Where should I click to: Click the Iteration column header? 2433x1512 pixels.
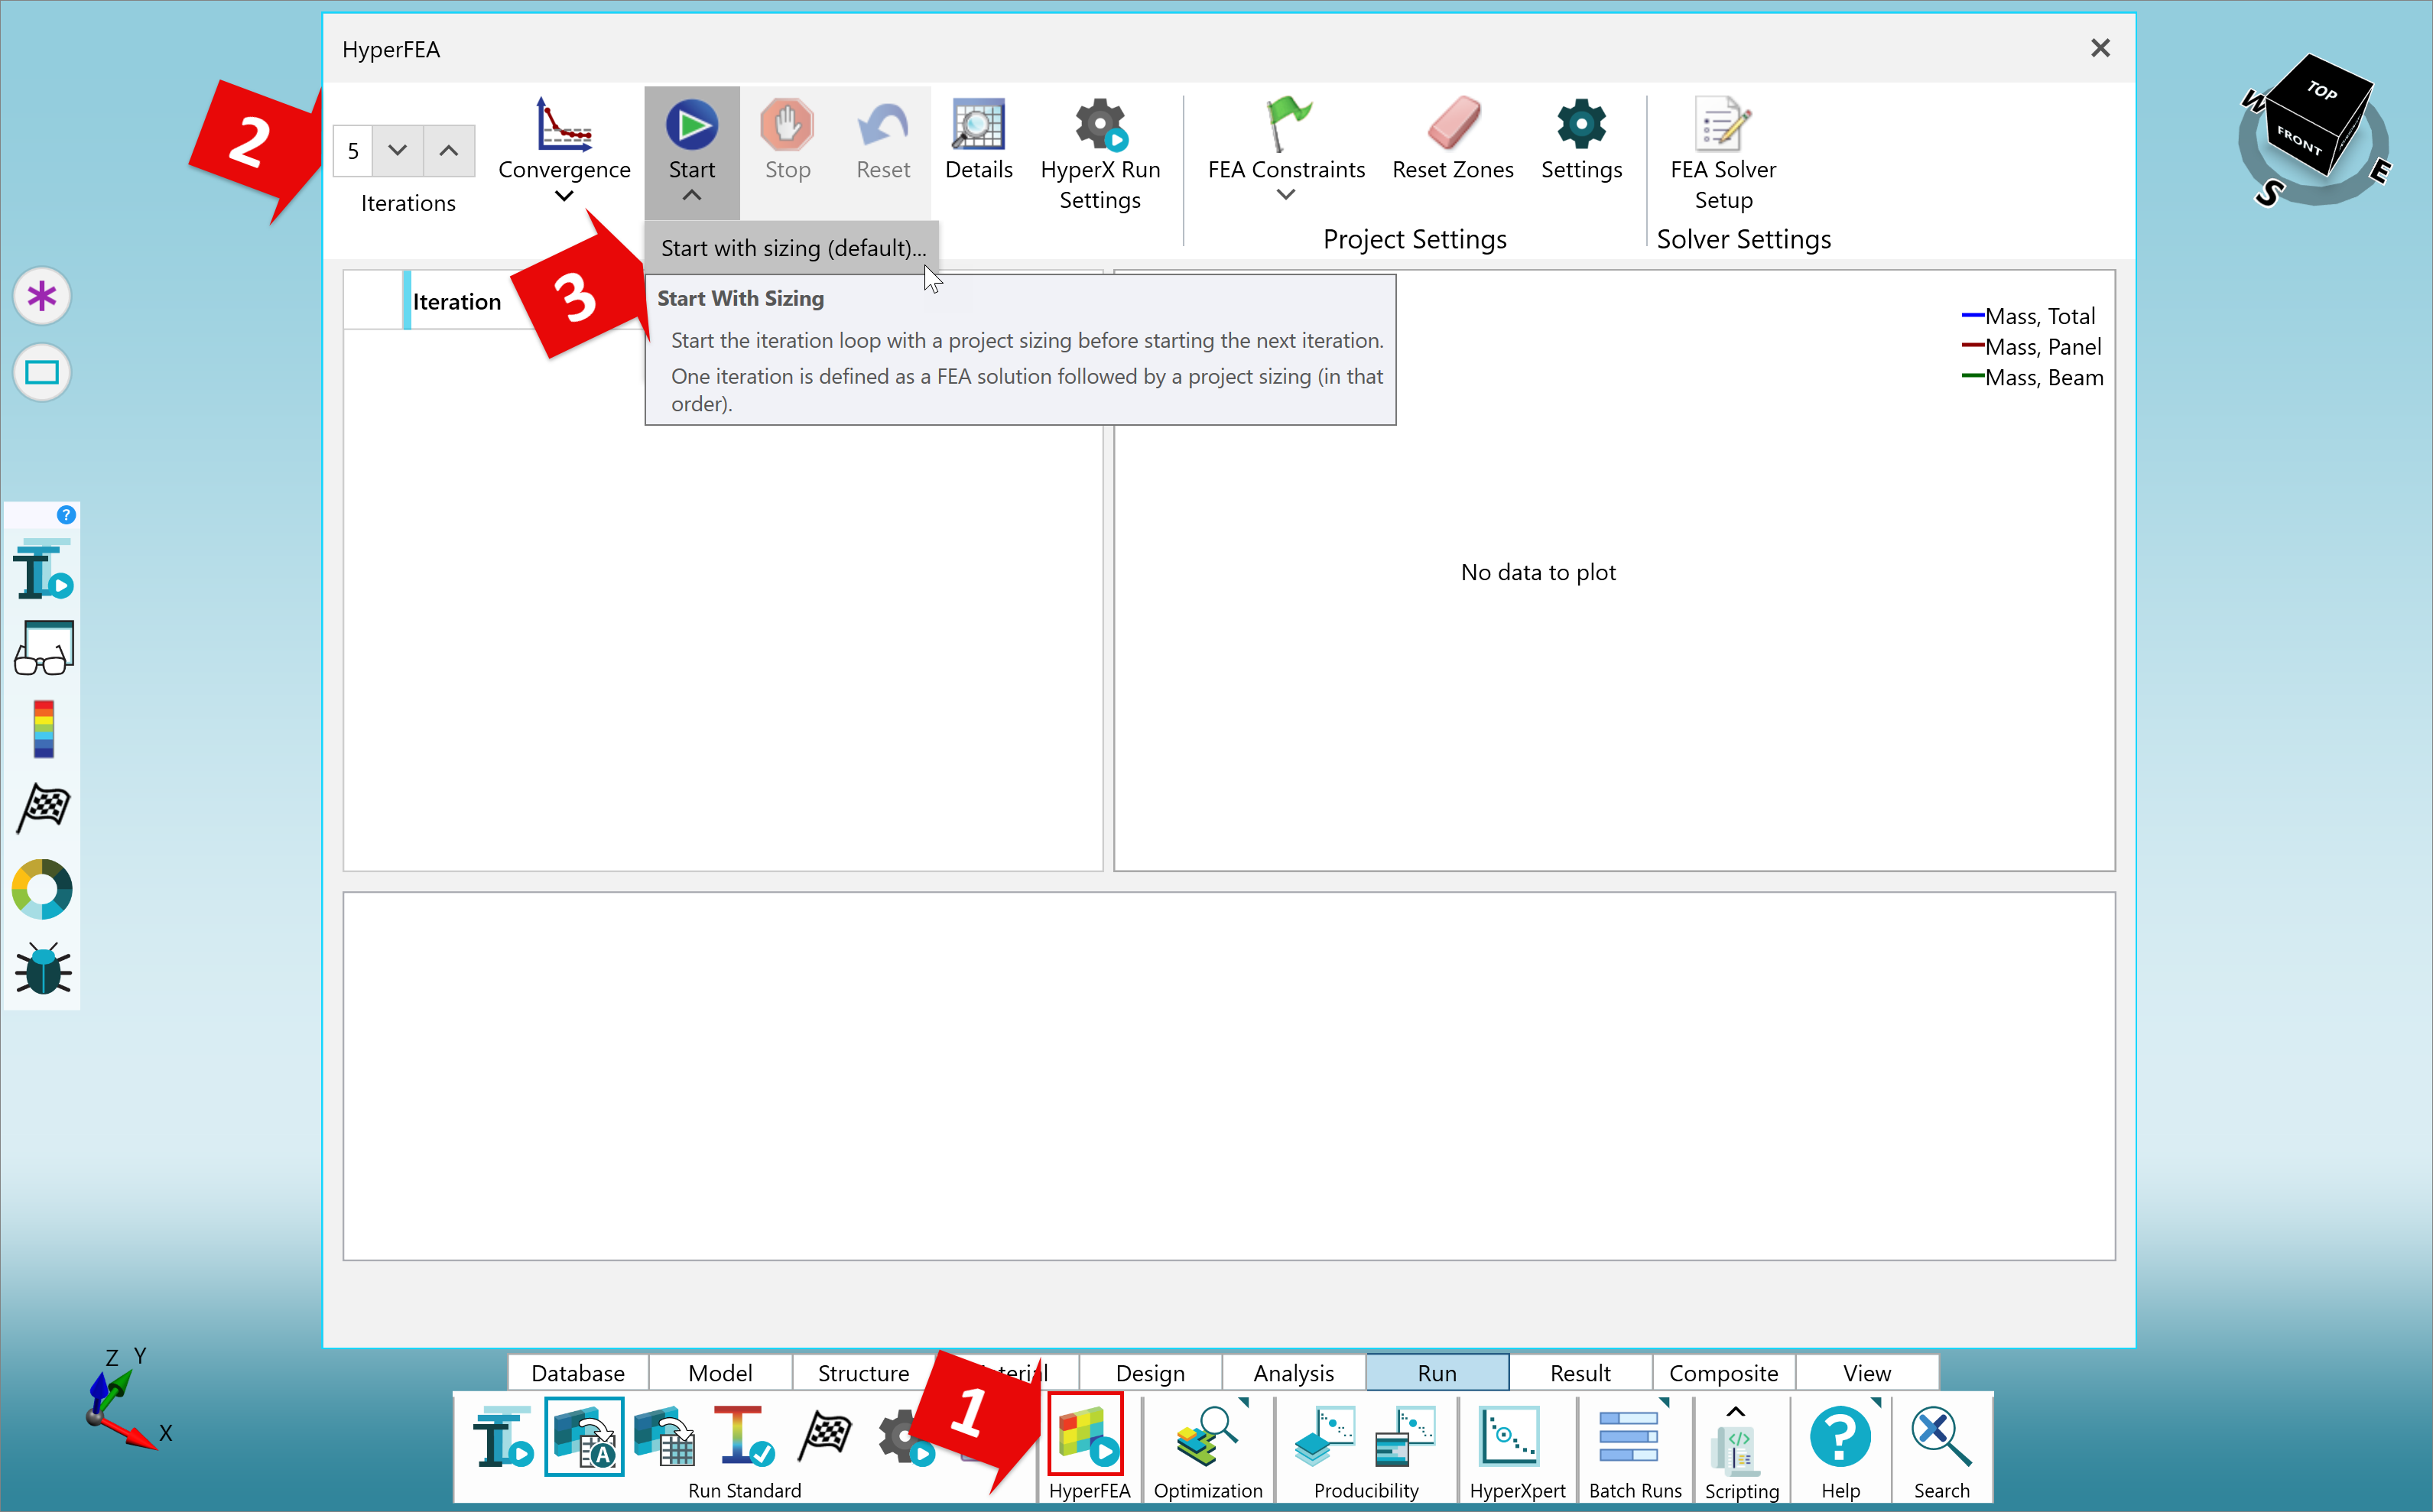tap(457, 301)
